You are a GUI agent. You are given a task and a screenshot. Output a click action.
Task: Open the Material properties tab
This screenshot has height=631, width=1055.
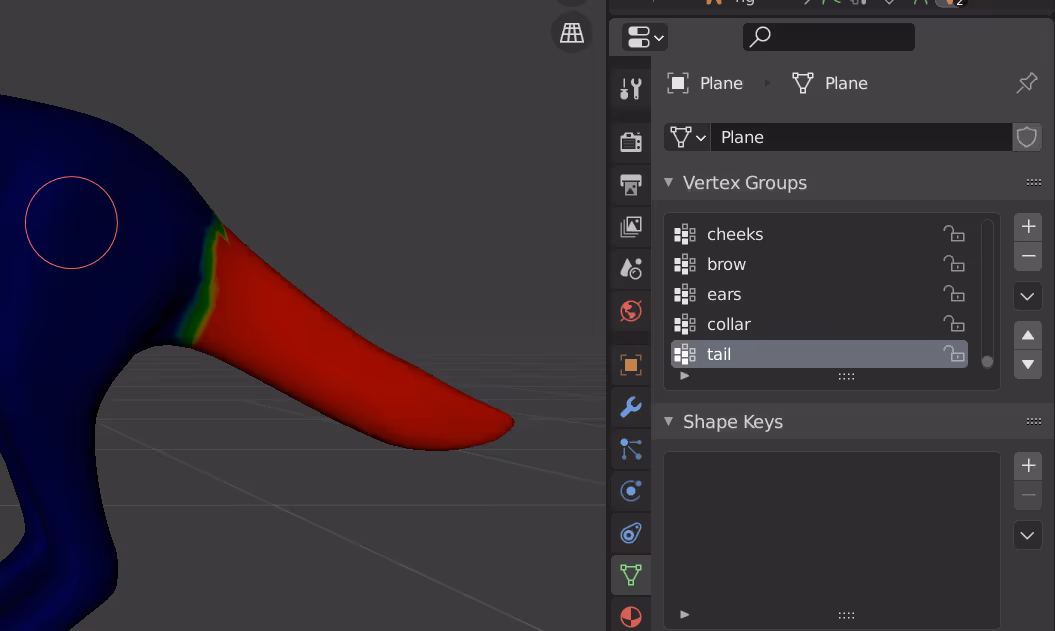[x=630, y=616]
